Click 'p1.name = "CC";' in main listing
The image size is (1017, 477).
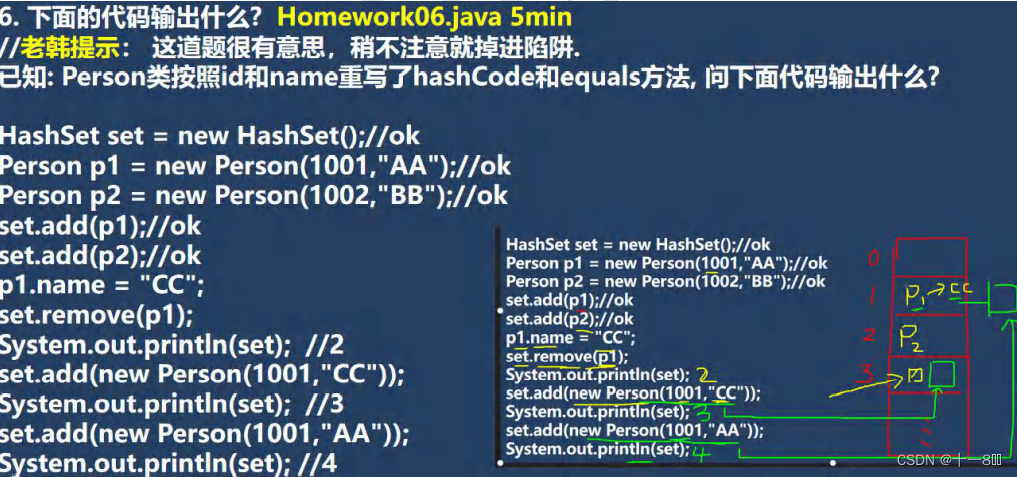102,285
